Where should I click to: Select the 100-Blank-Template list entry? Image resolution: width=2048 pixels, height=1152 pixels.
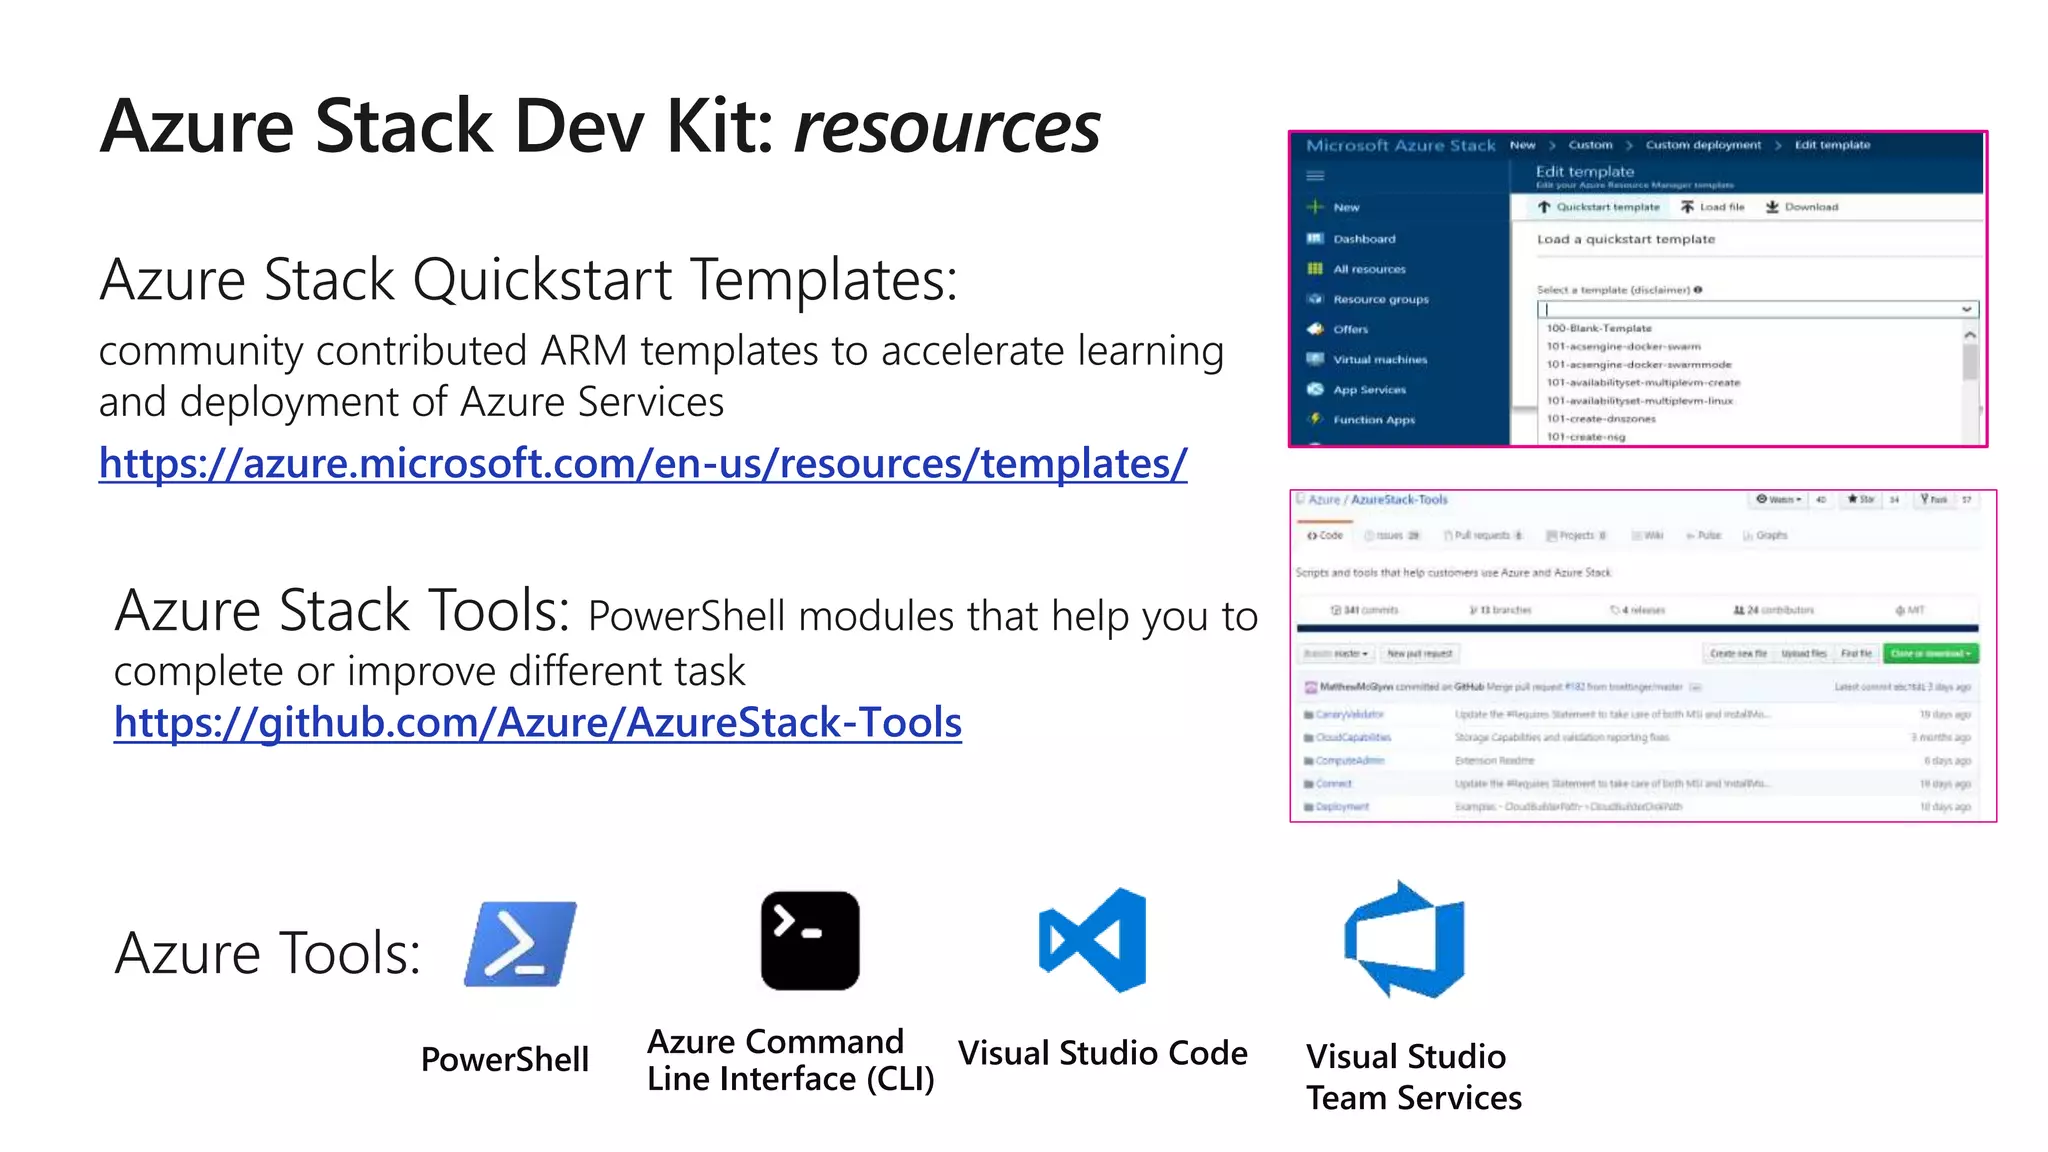pyautogui.click(x=1599, y=328)
